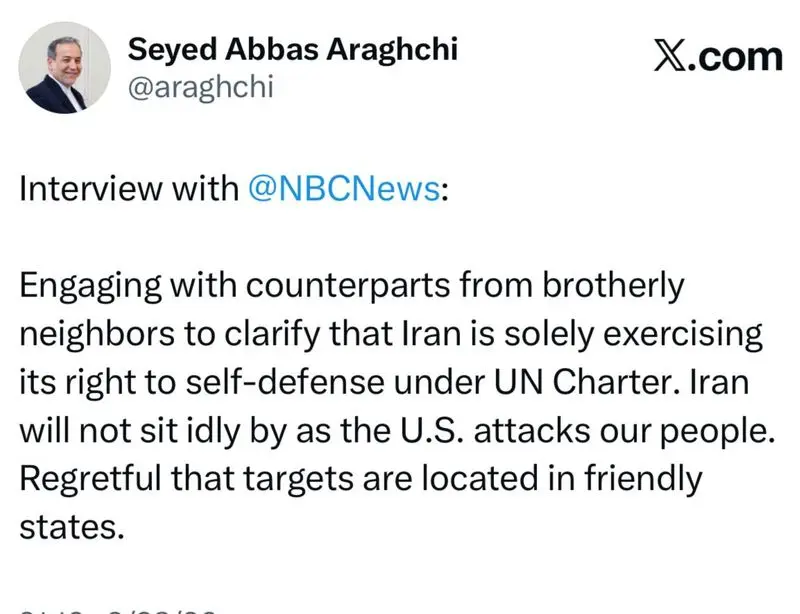The height and width of the screenshot is (614, 800).
Task: Click the ".com" text beside the X logo
Action: coord(740,57)
